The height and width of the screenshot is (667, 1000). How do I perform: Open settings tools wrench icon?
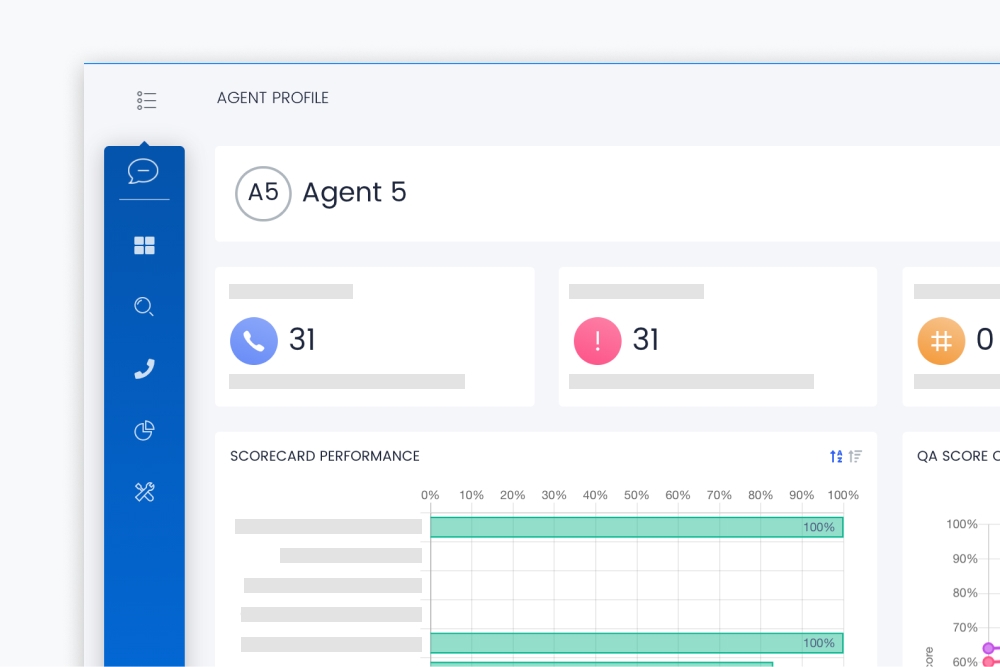click(144, 492)
